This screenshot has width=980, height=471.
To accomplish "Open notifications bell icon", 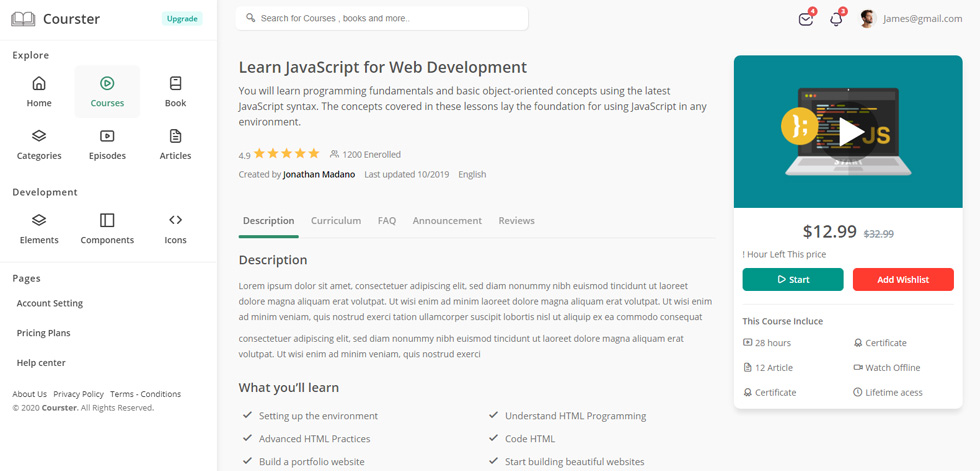I will tap(836, 19).
